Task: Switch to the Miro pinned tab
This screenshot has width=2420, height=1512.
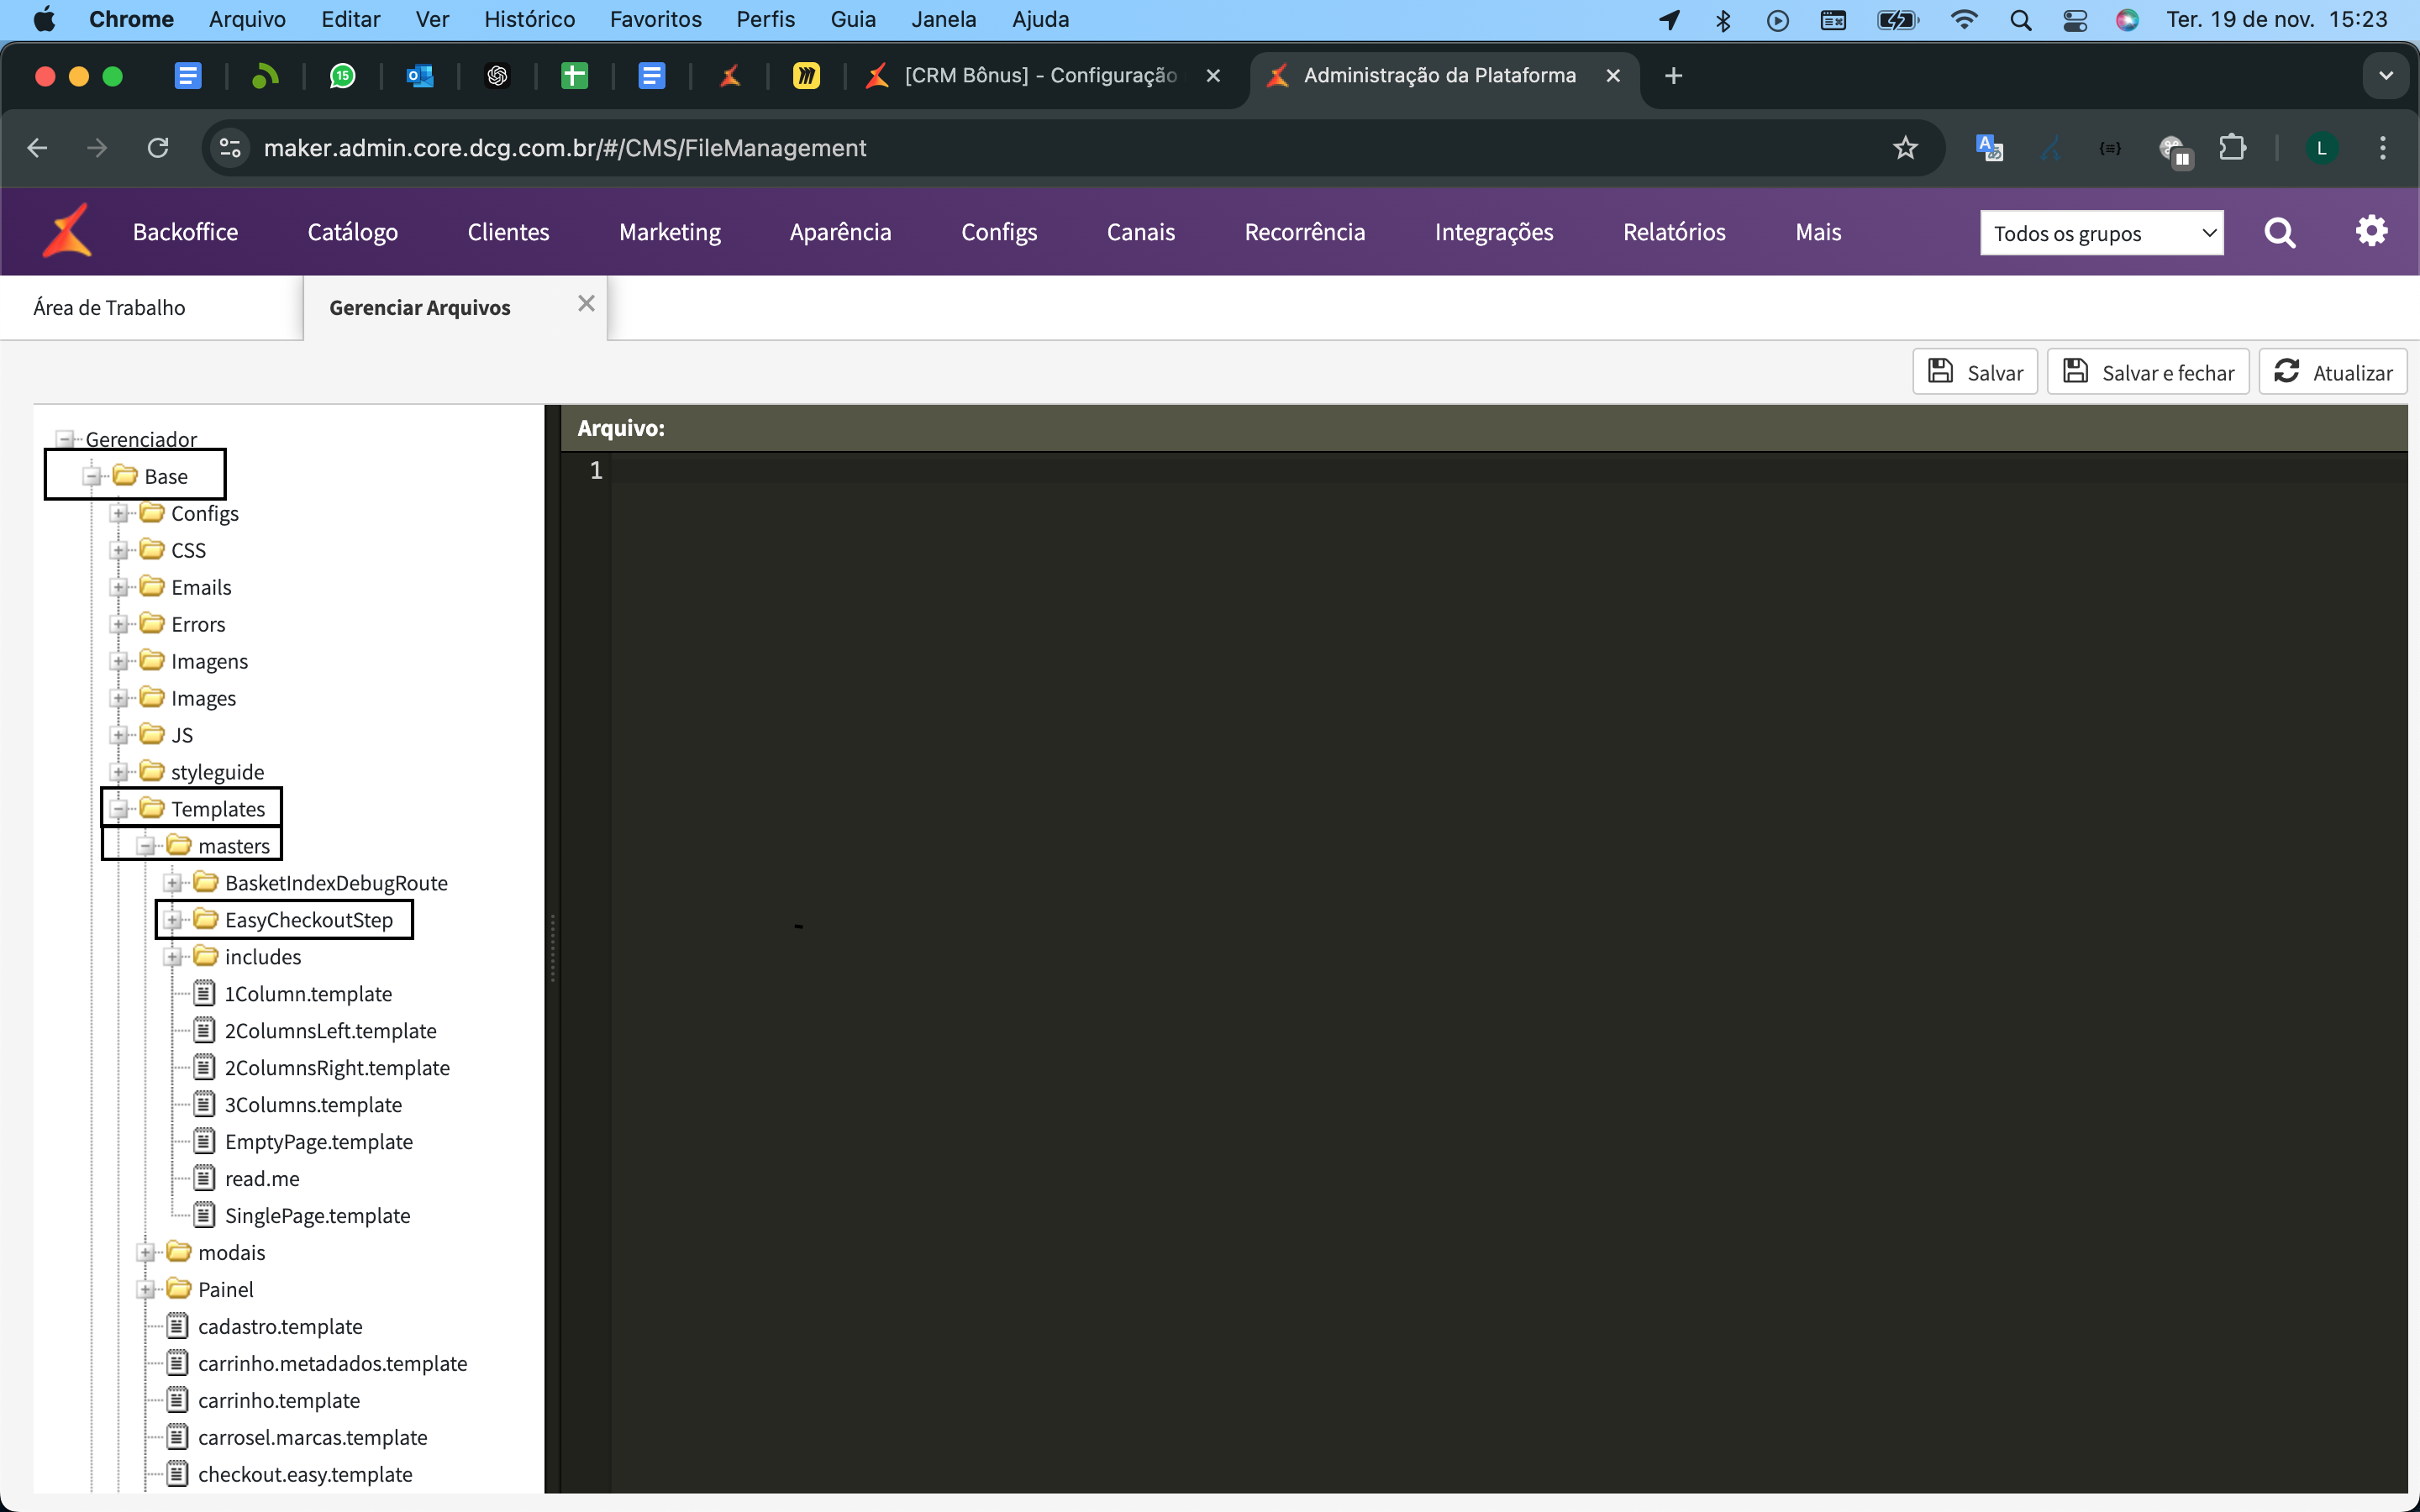Action: point(806,76)
